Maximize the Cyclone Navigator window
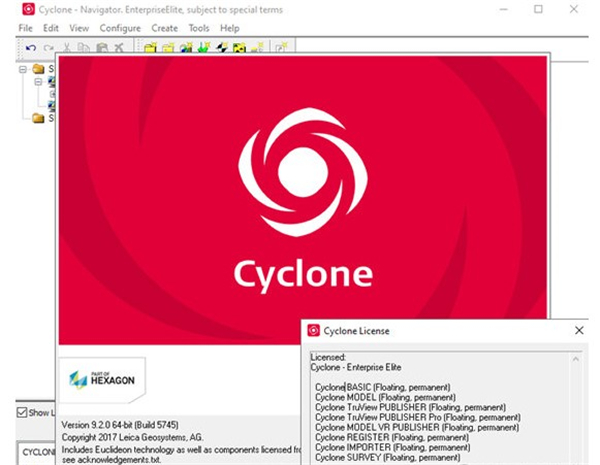The height and width of the screenshot is (465, 600). [x=538, y=9]
